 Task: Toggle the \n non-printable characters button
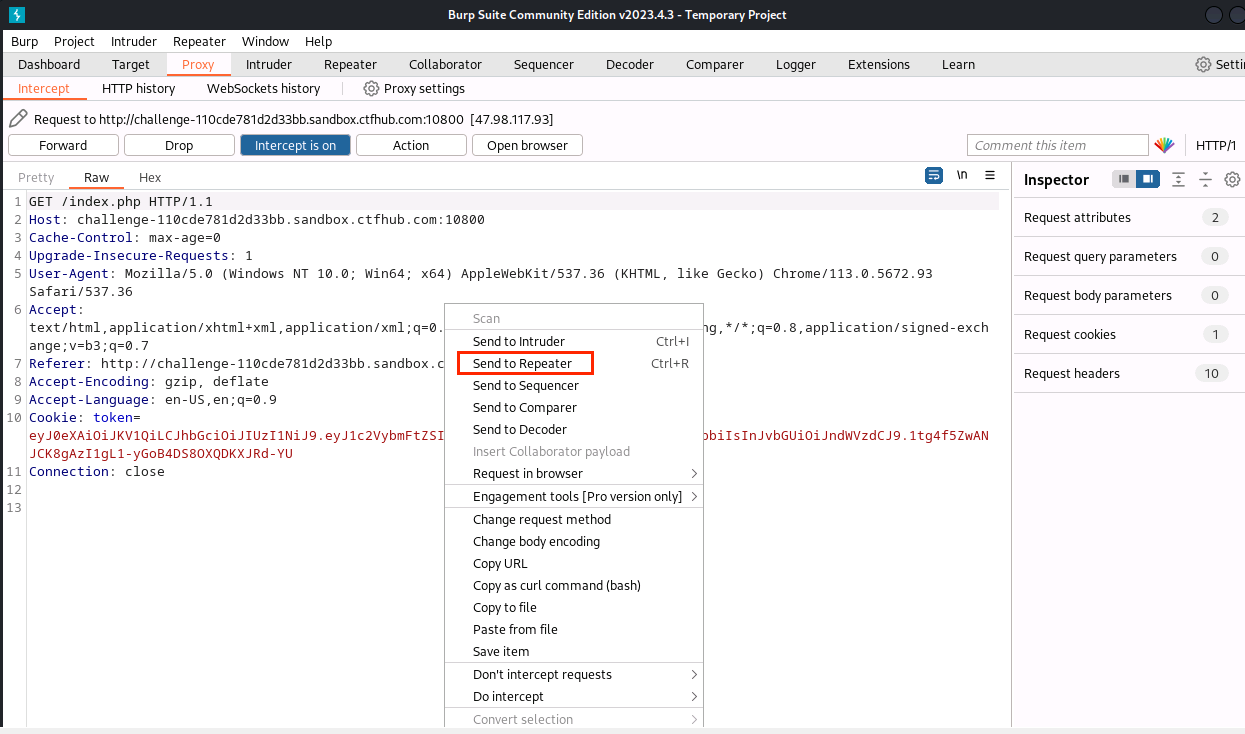pos(962,175)
